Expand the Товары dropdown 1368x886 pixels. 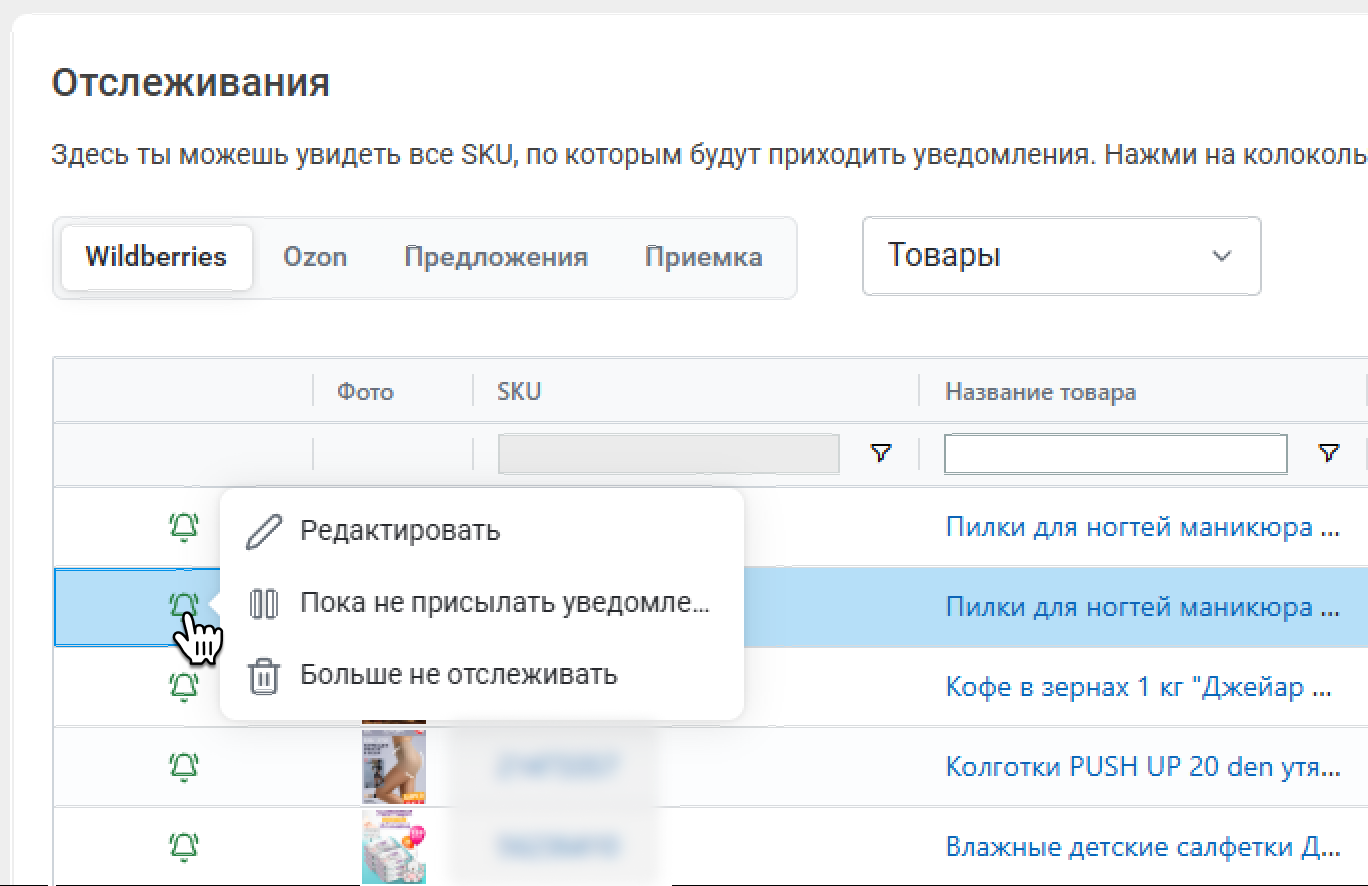pyautogui.click(x=1060, y=256)
